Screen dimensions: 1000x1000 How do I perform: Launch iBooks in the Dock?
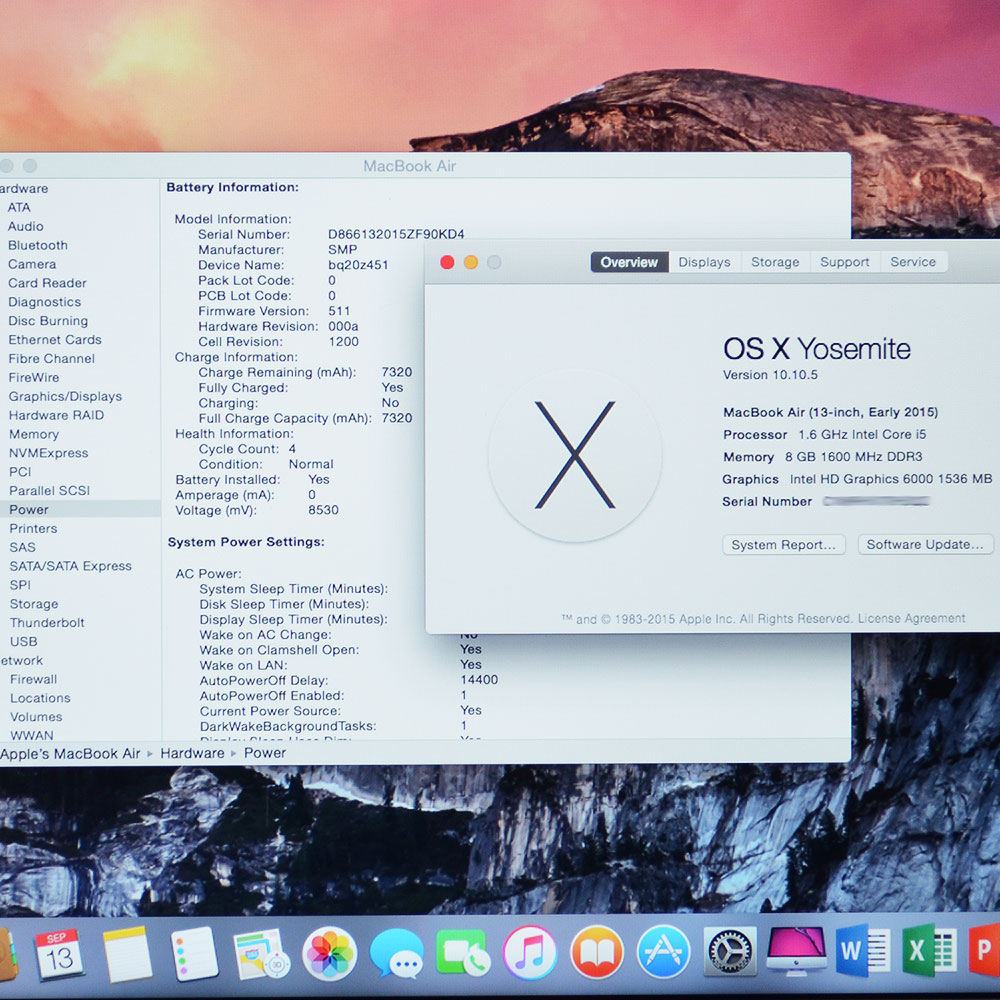click(597, 953)
